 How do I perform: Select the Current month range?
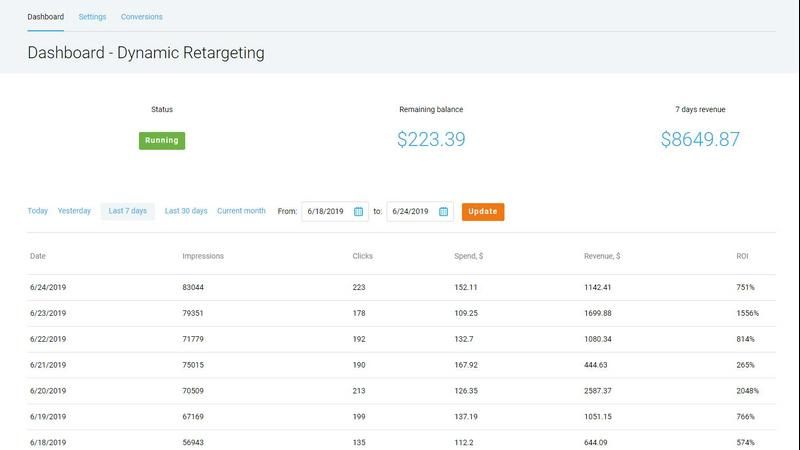(241, 211)
